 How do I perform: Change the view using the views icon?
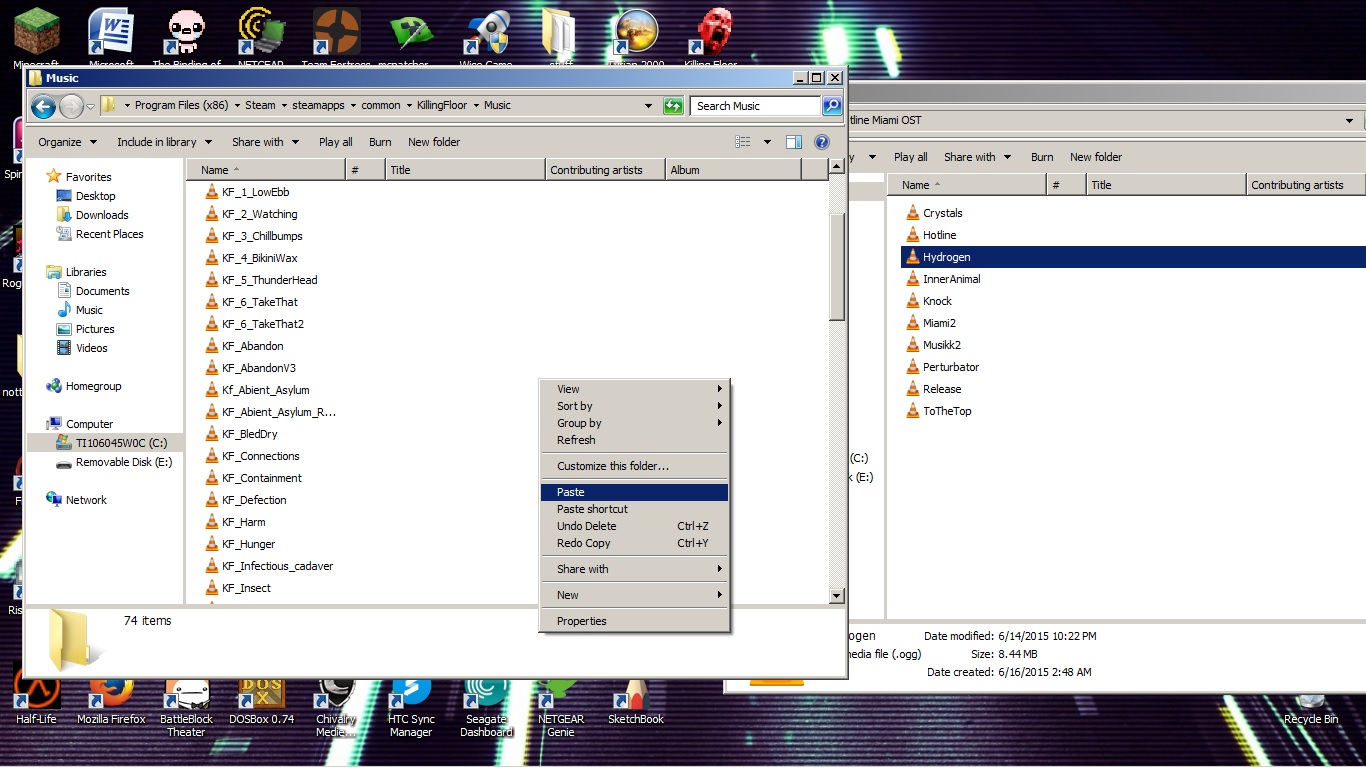pos(743,142)
